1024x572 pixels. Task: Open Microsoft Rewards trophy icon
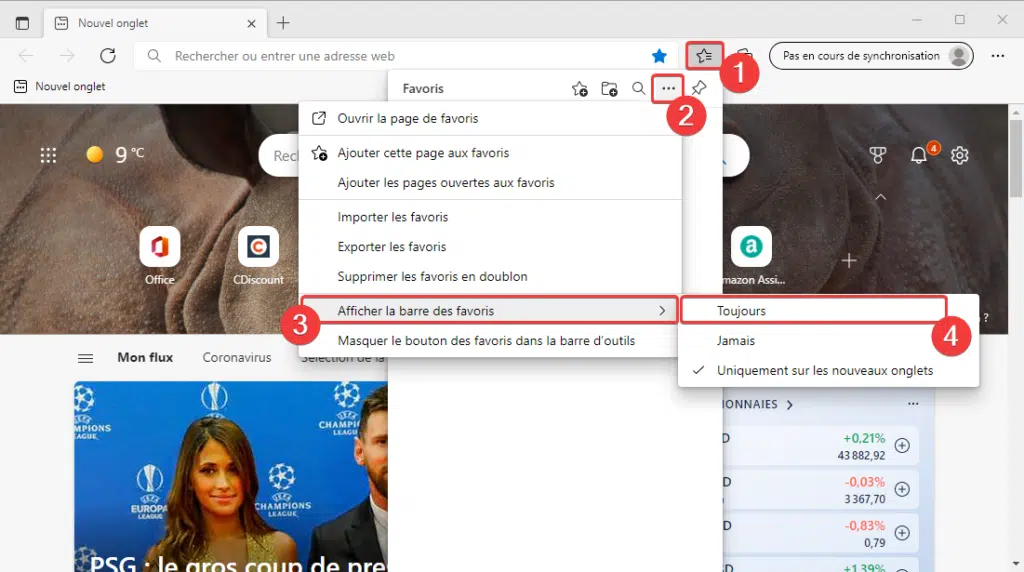[x=878, y=155]
